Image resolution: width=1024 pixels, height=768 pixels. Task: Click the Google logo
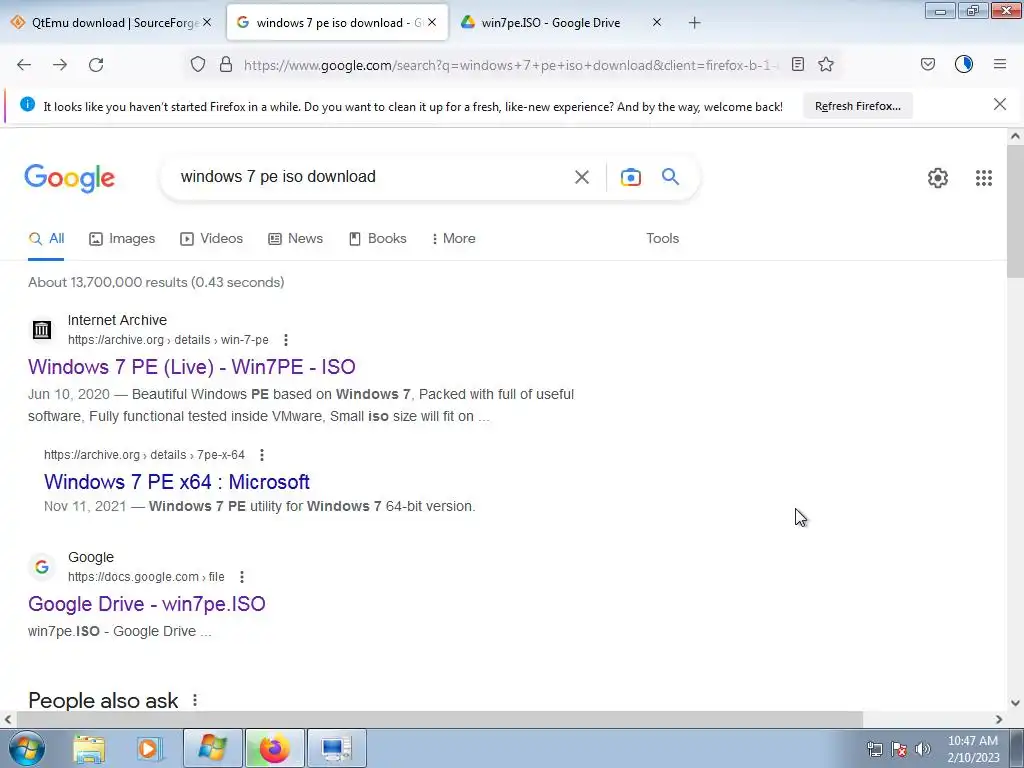coord(70,178)
